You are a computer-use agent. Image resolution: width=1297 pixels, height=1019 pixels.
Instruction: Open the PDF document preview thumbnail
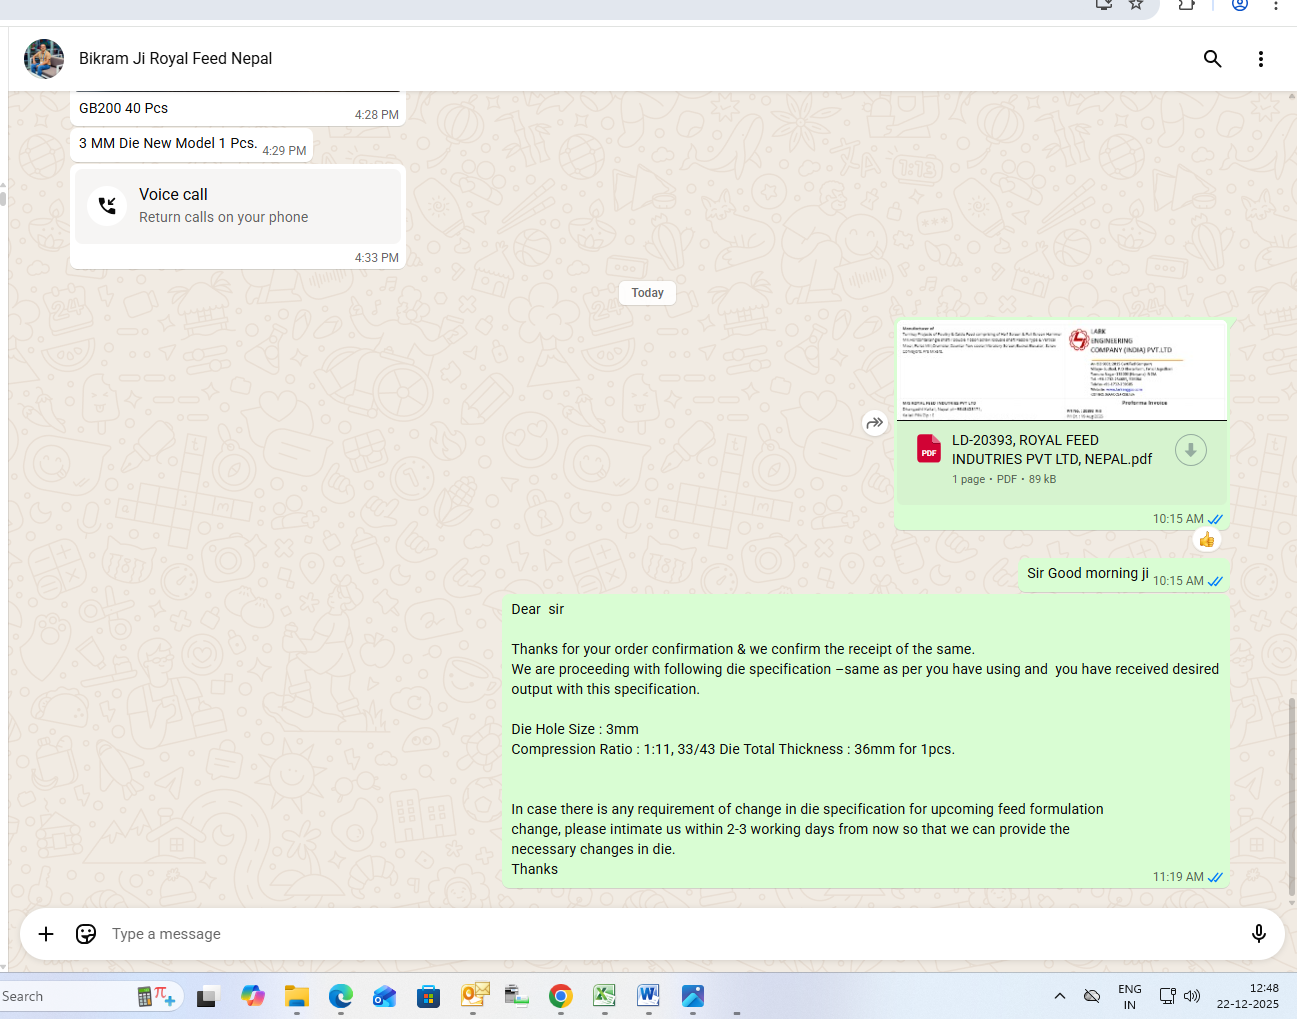[x=1061, y=371]
